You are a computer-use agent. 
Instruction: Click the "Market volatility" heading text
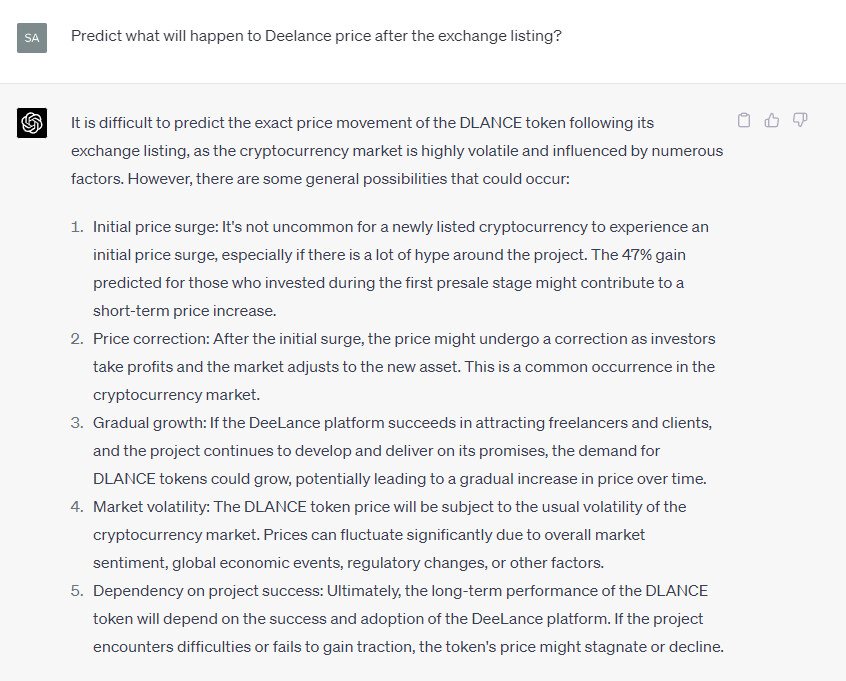(x=150, y=507)
